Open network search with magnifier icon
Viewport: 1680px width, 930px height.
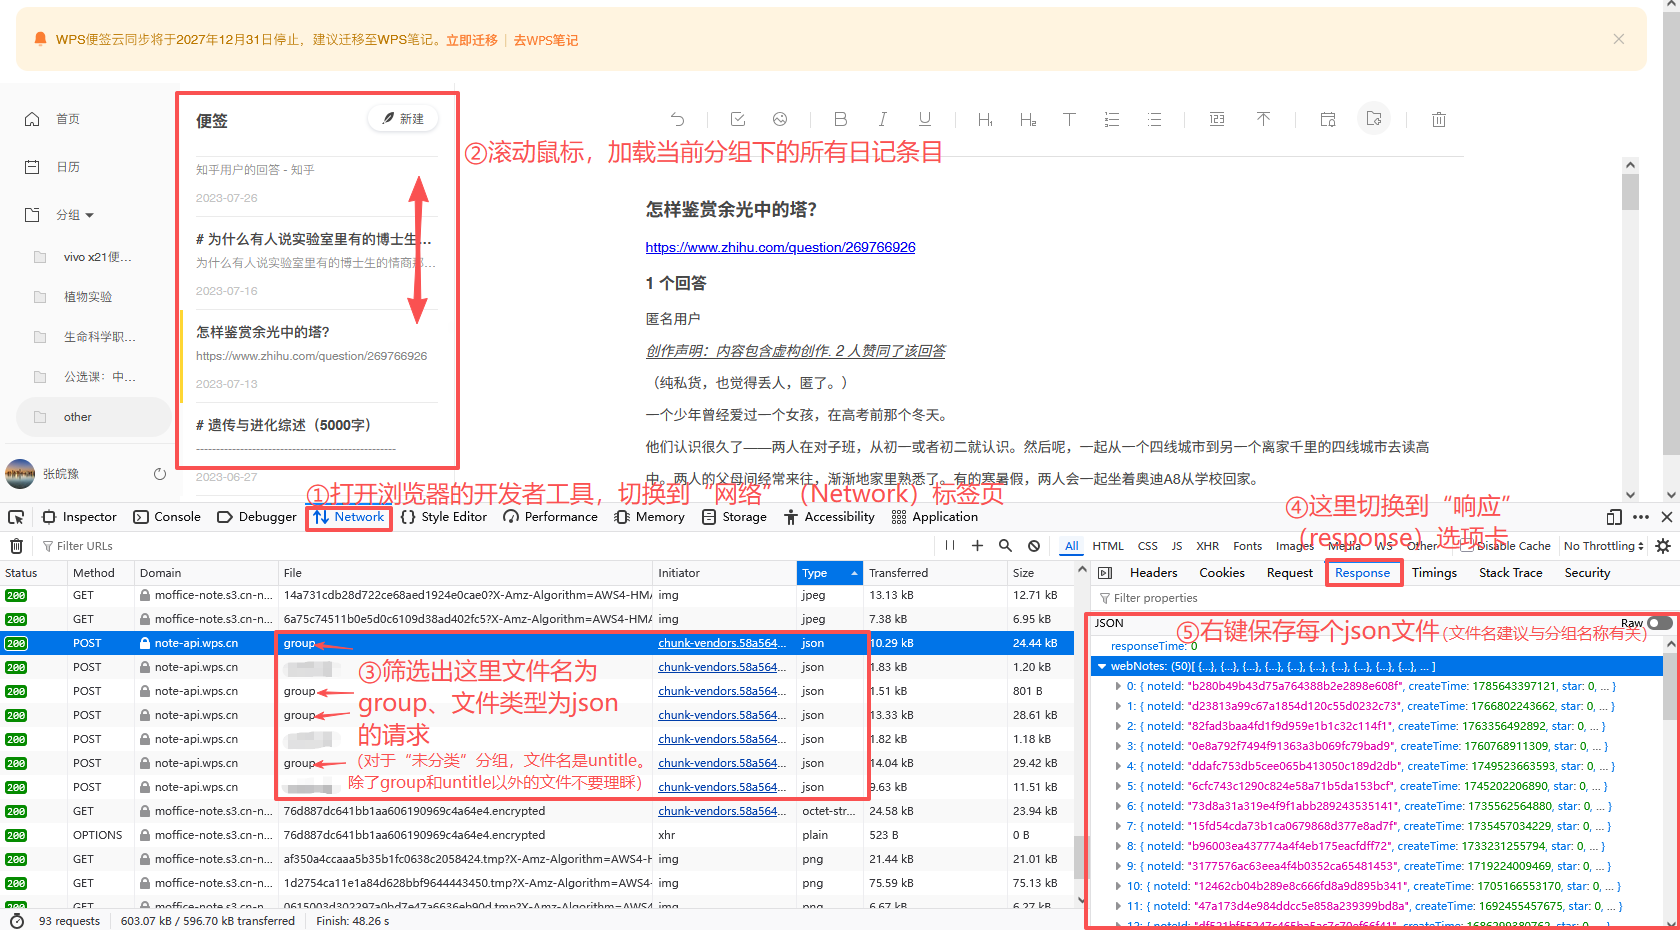(x=1005, y=545)
